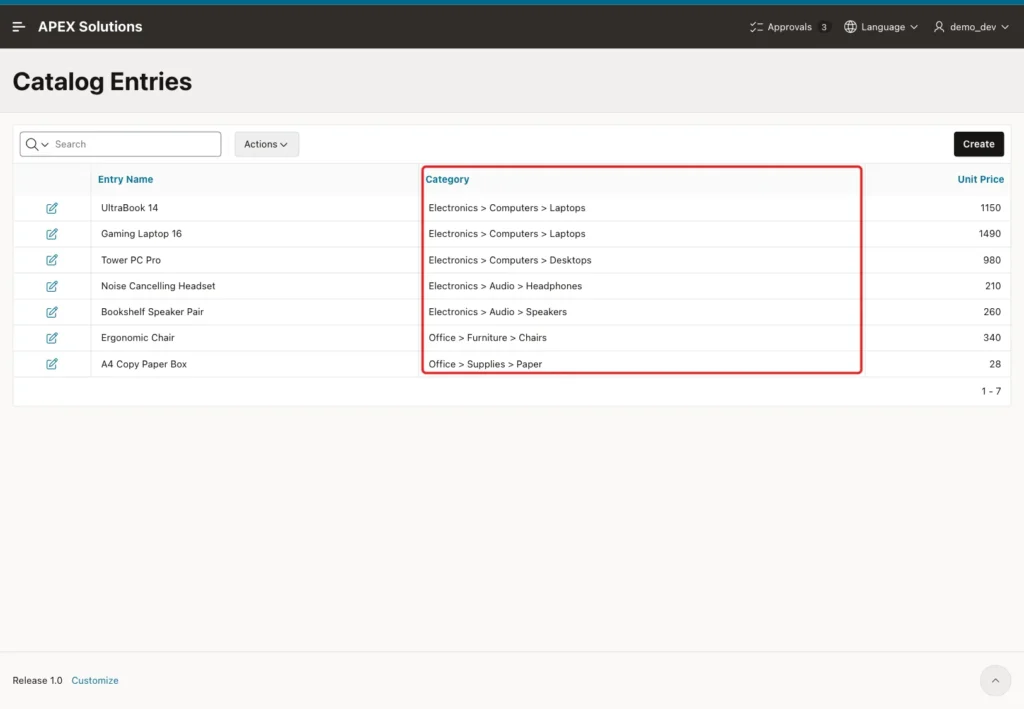Click the unit price 28

click(x=995, y=364)
